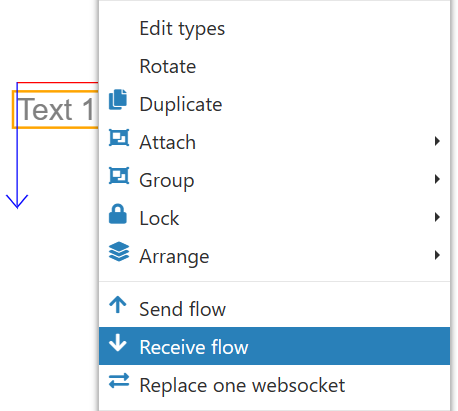Image resolution: width=458 pixels, height=411 pixels.
Task: Select the Text 1 box on canvas
Action: [55, 109]
